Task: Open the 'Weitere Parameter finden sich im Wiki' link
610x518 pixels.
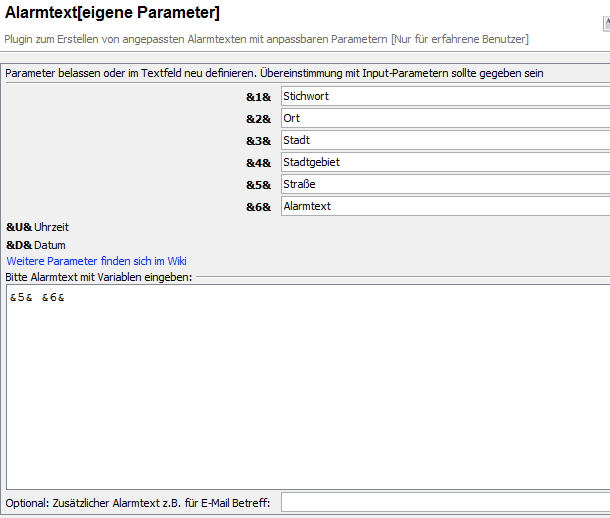Action: point(96,261)
